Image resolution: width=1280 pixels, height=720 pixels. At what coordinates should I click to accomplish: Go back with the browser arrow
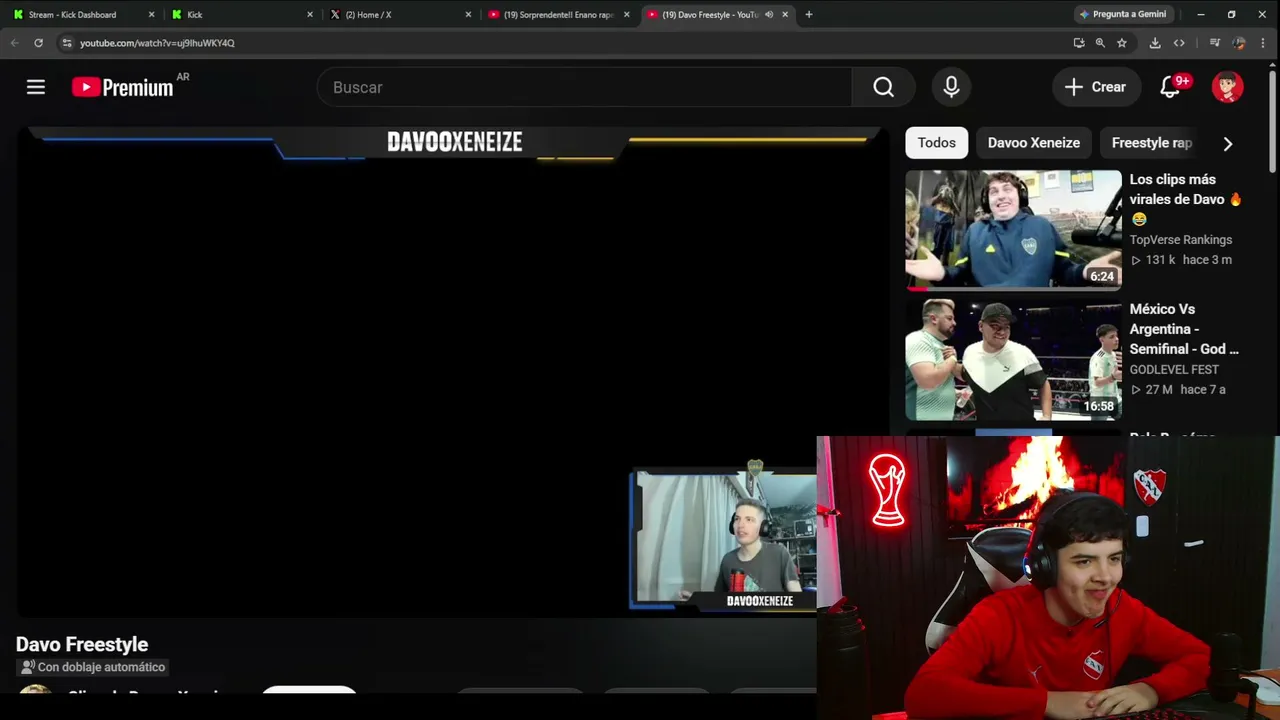[14, 43]
